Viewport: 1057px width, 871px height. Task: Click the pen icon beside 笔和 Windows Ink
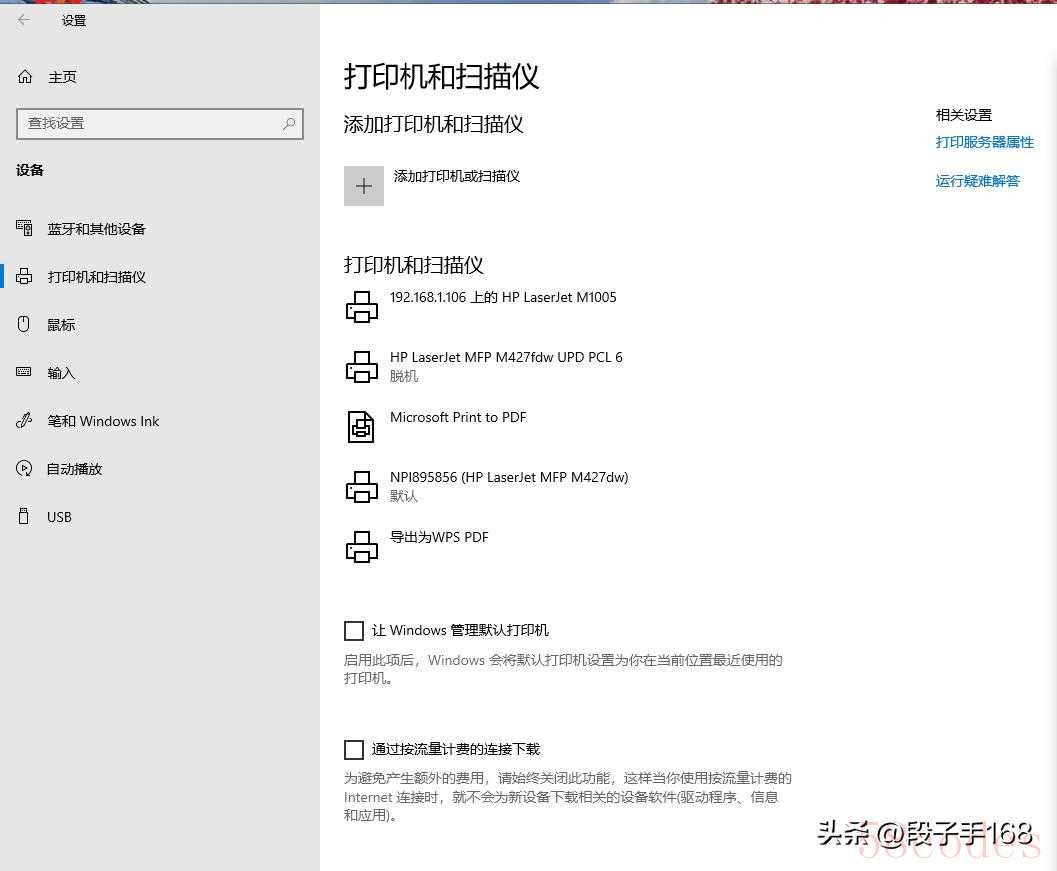24,421
